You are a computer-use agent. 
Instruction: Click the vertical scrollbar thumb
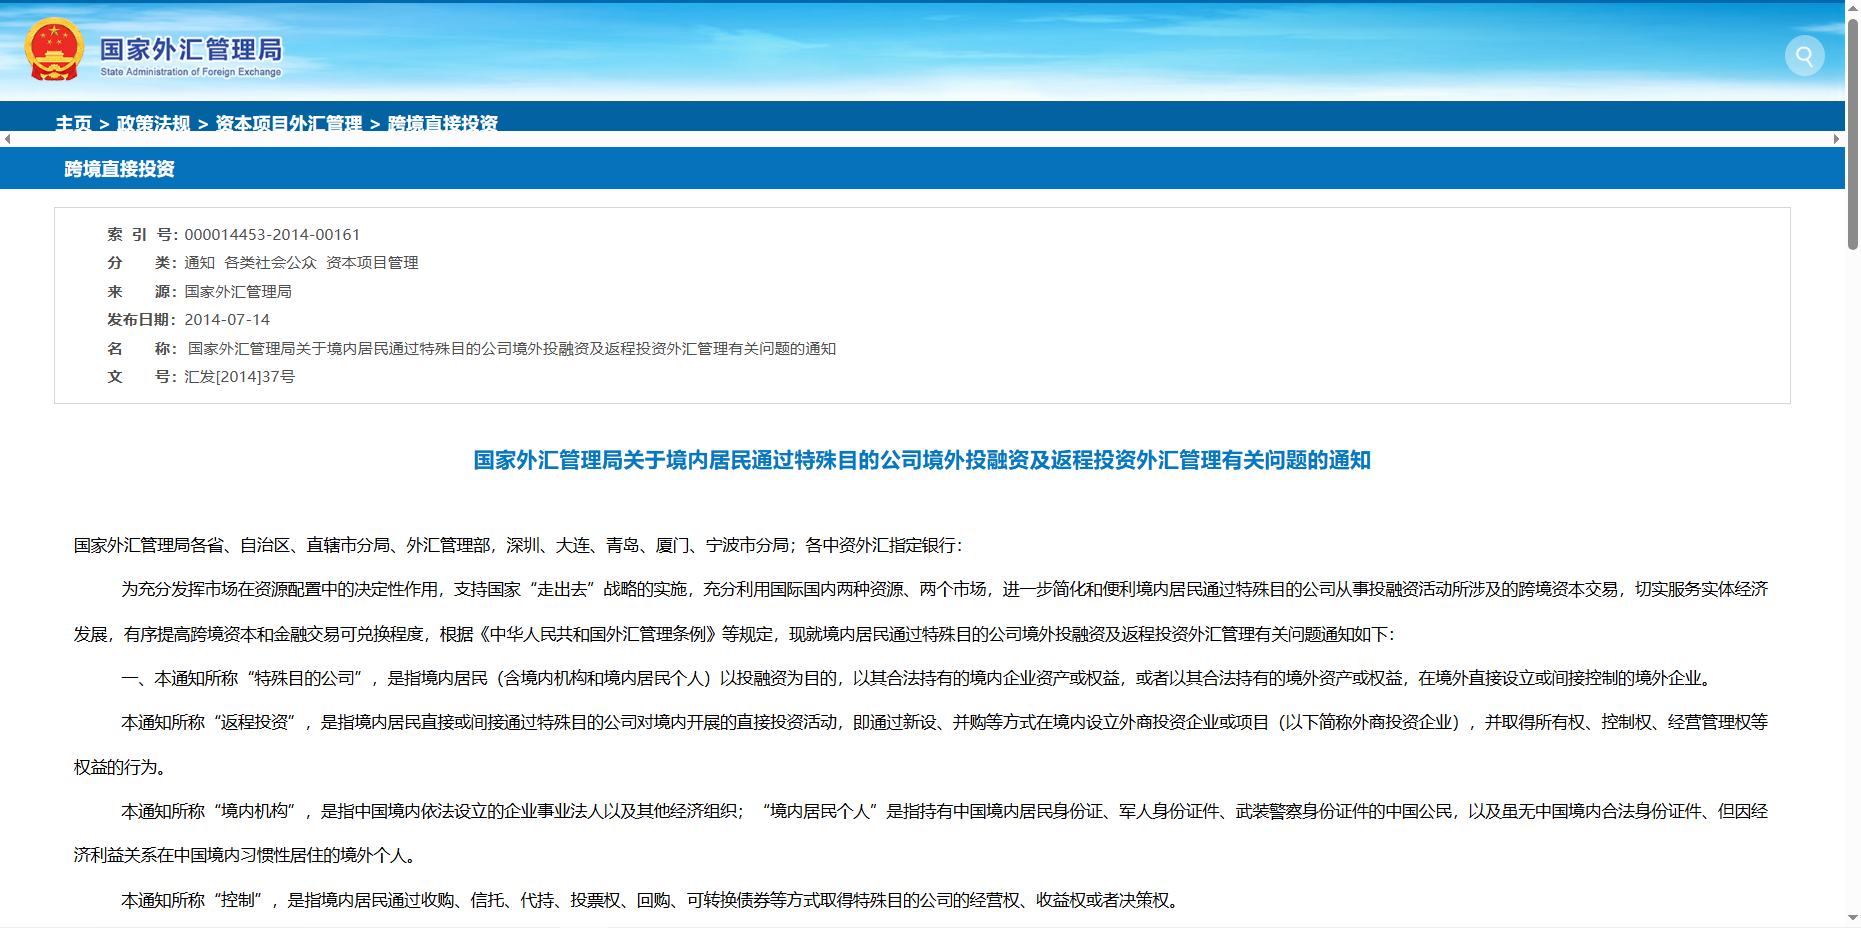click(x=1852, y=130)
